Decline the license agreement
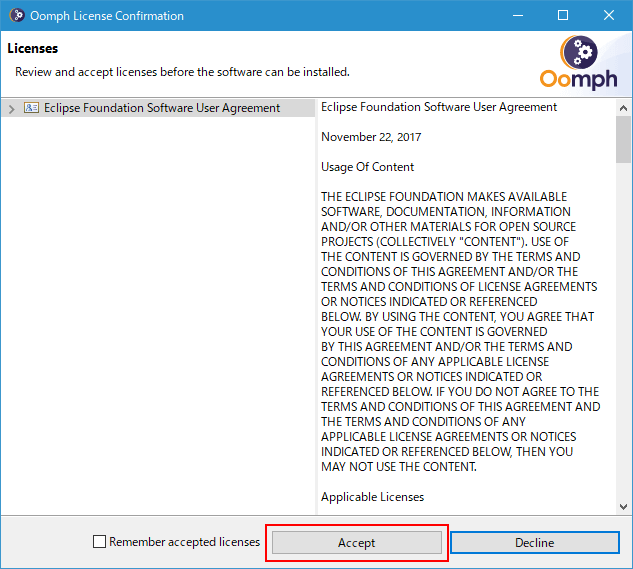633x569 pixels. (534, 542)
